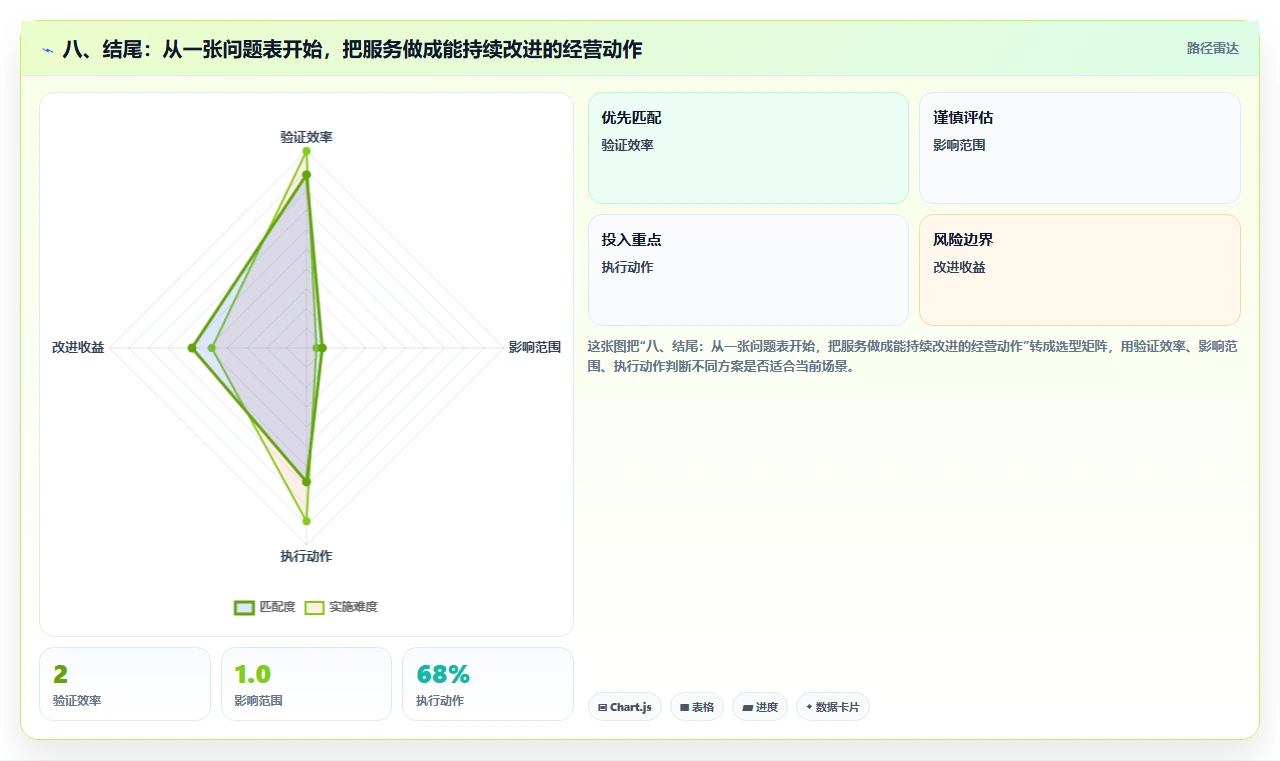Click 影响范围 text in 谨慎评估 card
Viewport: 1280px width, 761px height.
coord(959,145)
